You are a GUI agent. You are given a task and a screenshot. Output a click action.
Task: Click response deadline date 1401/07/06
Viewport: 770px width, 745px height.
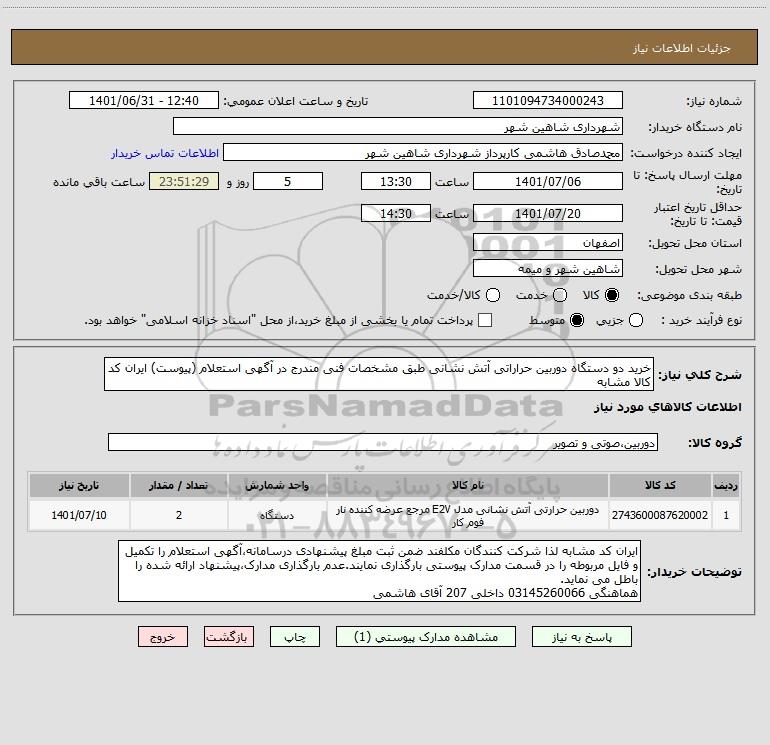click(x=548, y=182)
